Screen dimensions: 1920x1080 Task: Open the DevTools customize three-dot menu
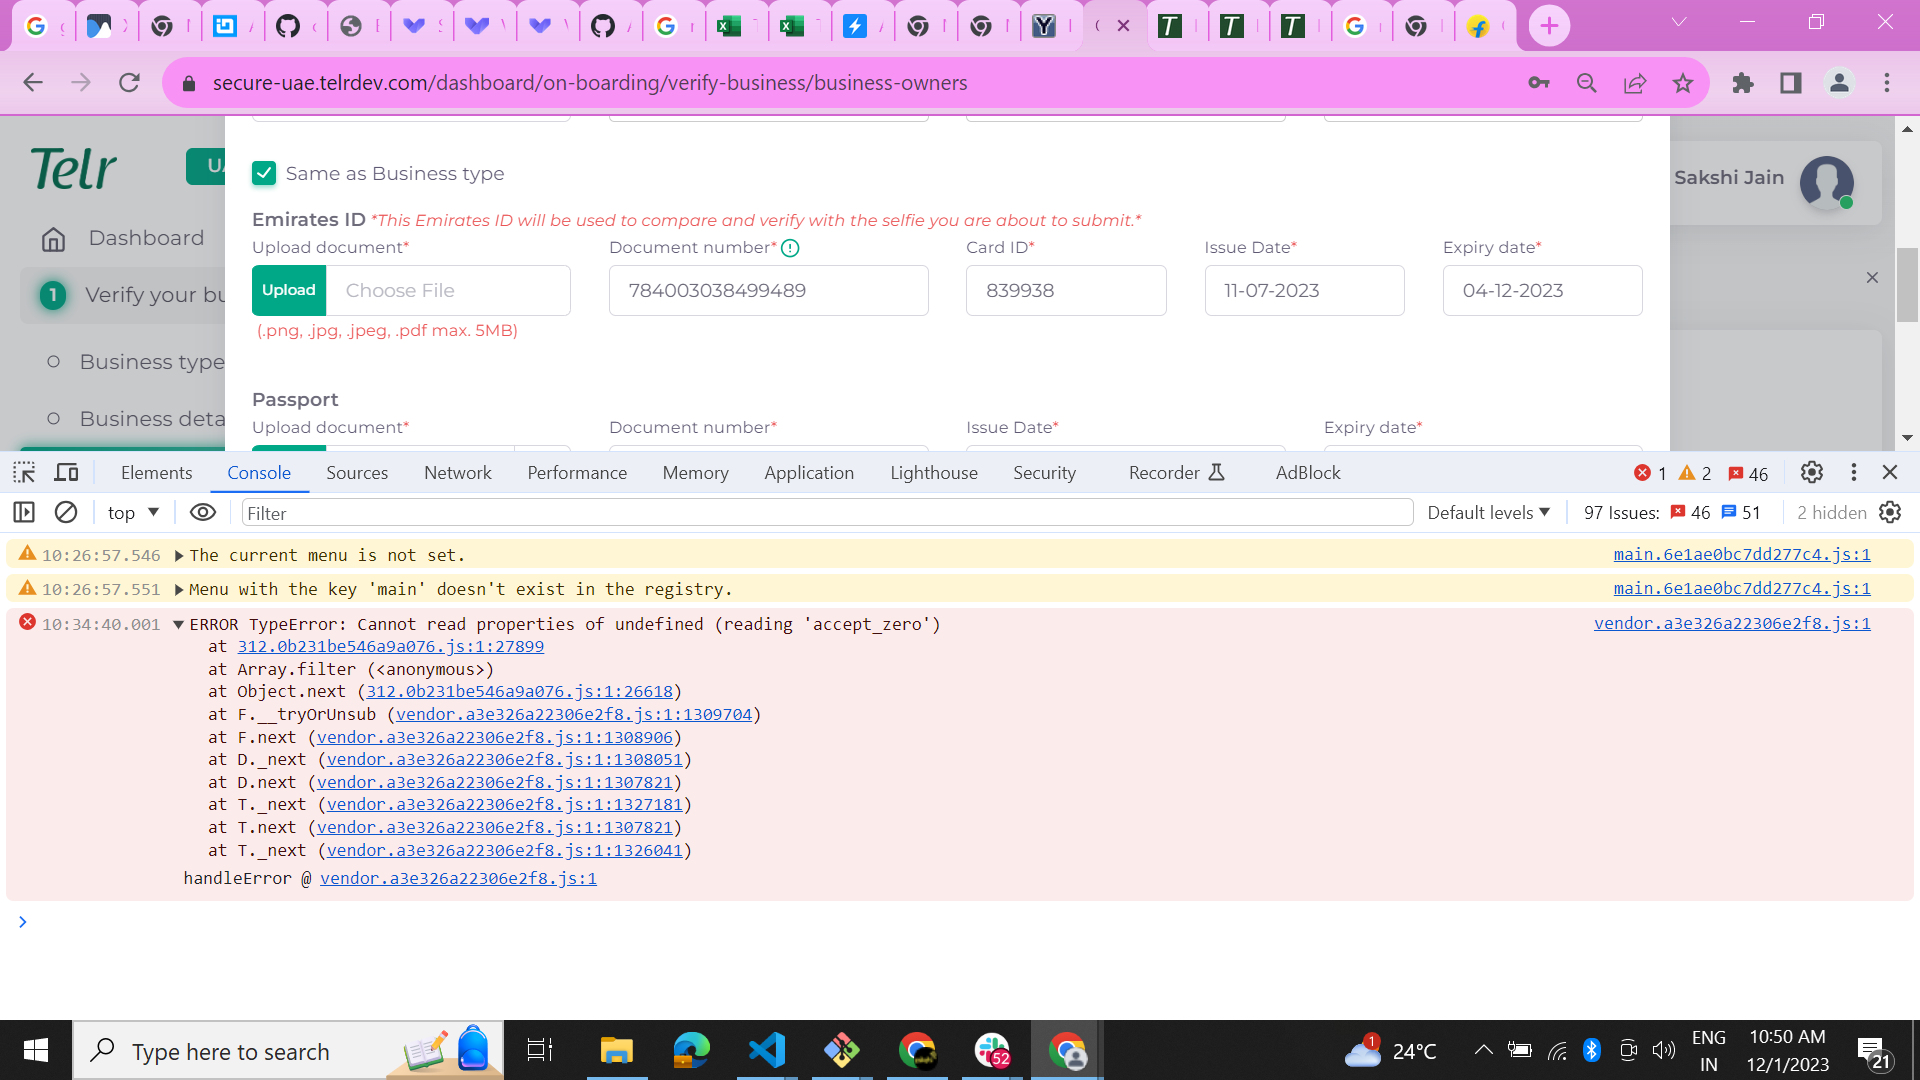(1853, 472)
